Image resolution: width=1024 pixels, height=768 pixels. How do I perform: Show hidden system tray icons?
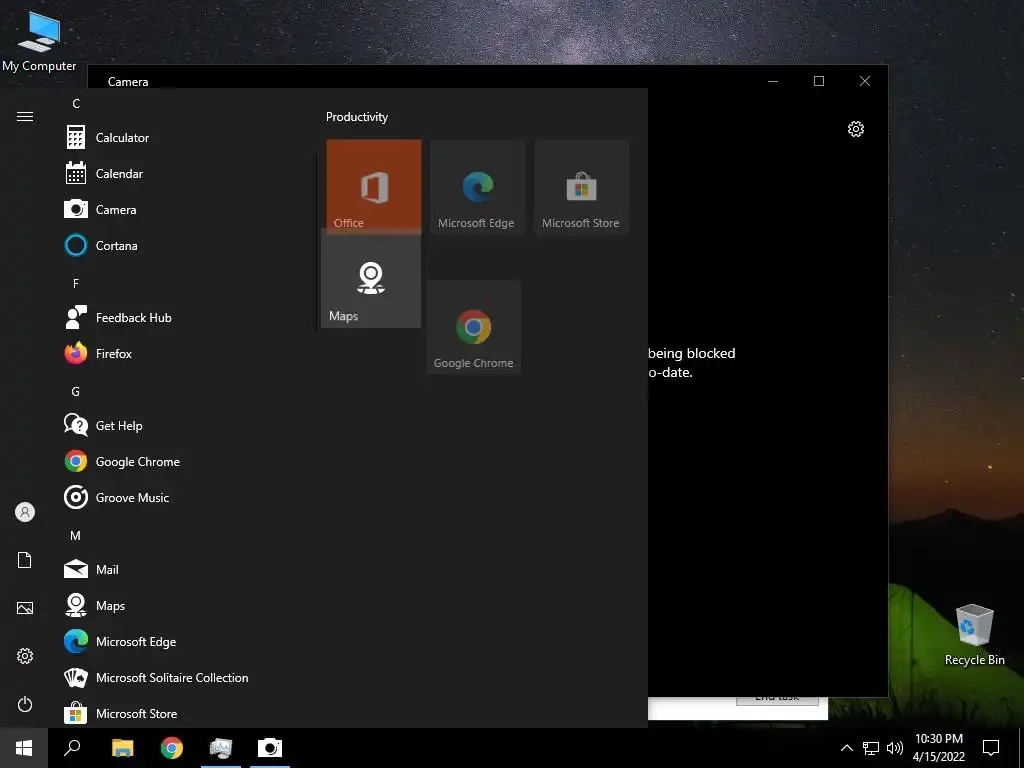tap(846, 748)
